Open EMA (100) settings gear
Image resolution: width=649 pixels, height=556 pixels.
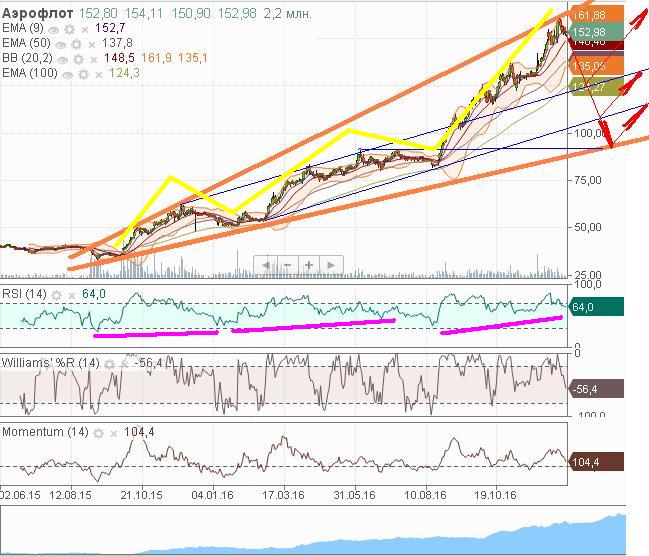tap(84, 75)
